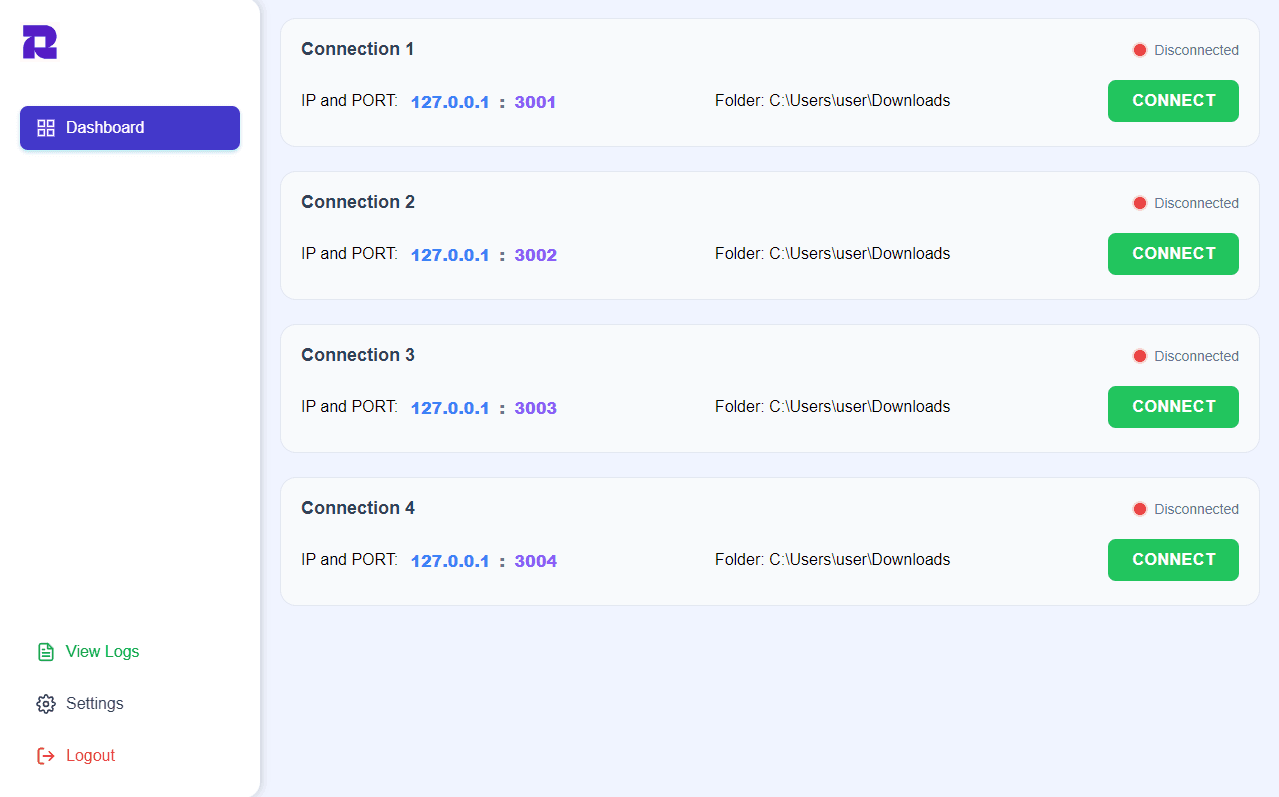Click the red status dot of Connection 2
This screenshot has width=1279, height=797.
pyautogui.click(x=1140, y=203)
